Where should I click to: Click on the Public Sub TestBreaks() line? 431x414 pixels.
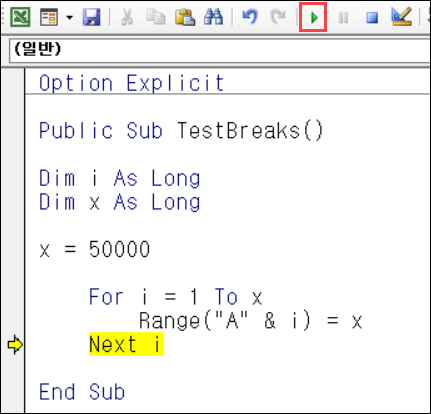point(181,130)
